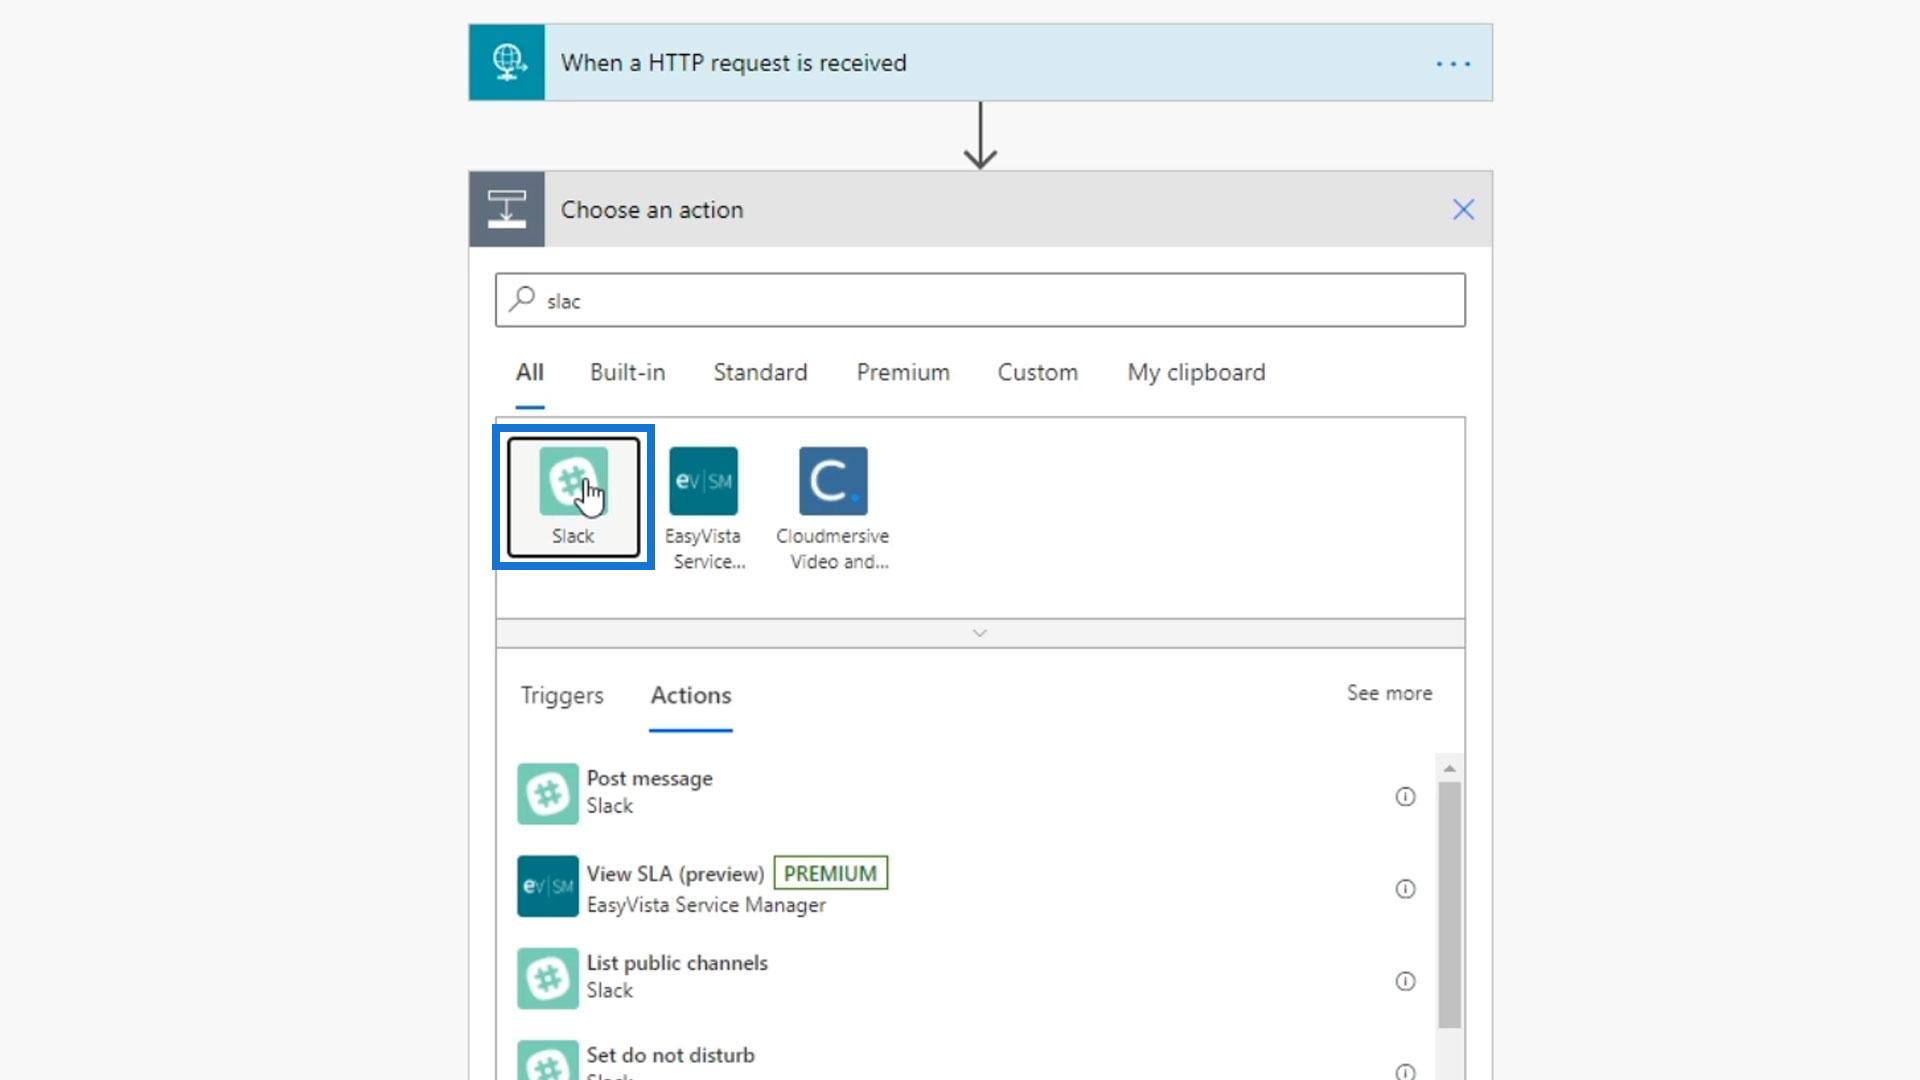Click the actions list scrollbar up arrow
The image size is (1920, 1080).
1449,768
